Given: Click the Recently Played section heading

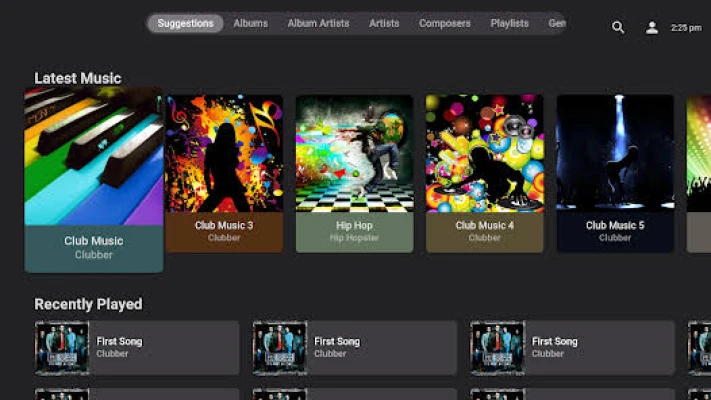Looking at the screenshot, I should (x=88, y=304).
